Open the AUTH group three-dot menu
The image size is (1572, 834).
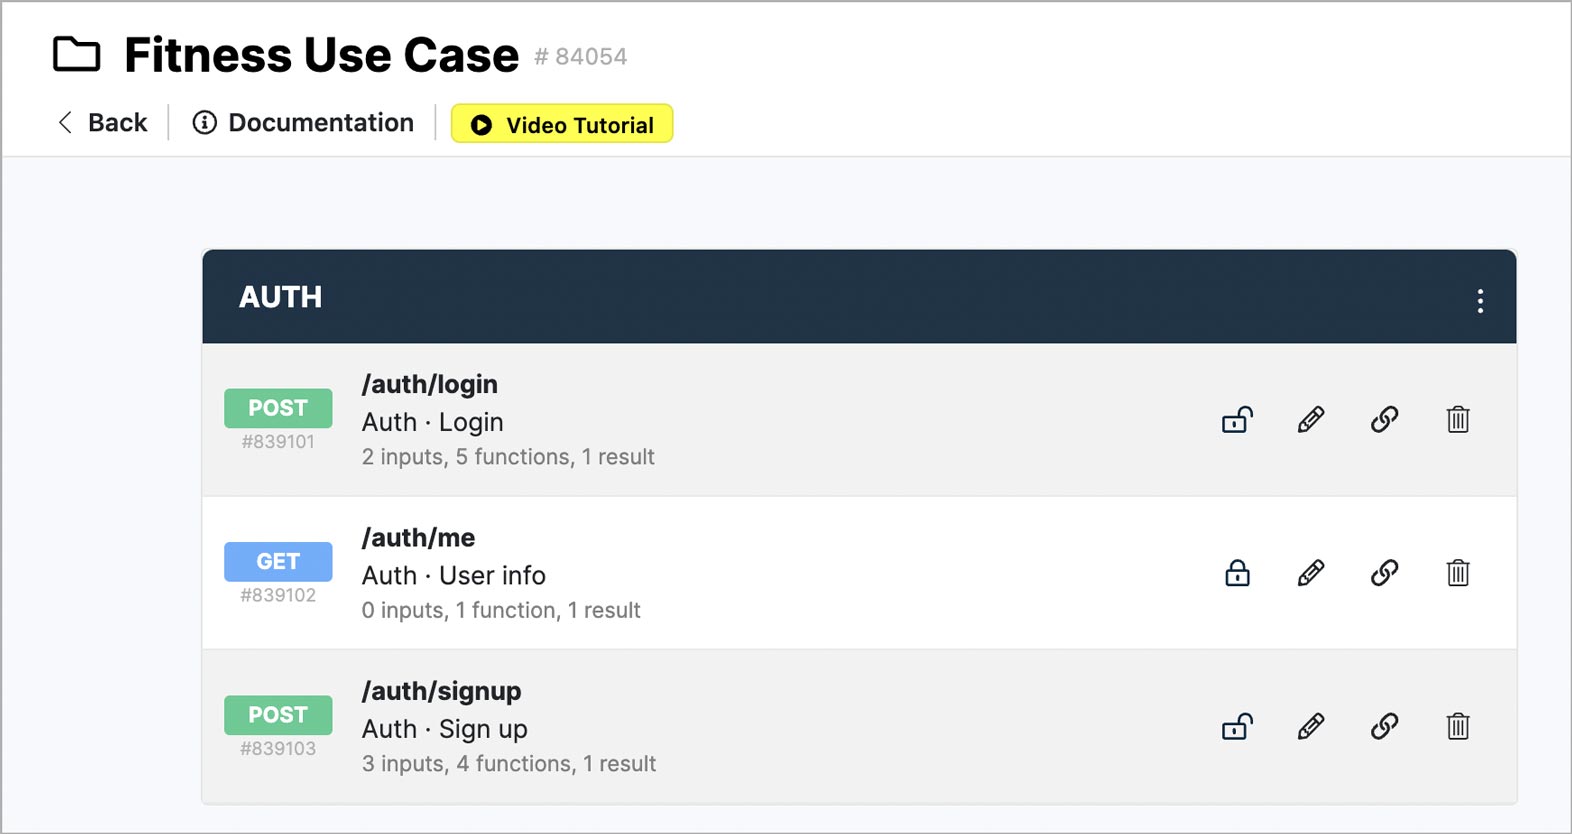point(1480,301)
